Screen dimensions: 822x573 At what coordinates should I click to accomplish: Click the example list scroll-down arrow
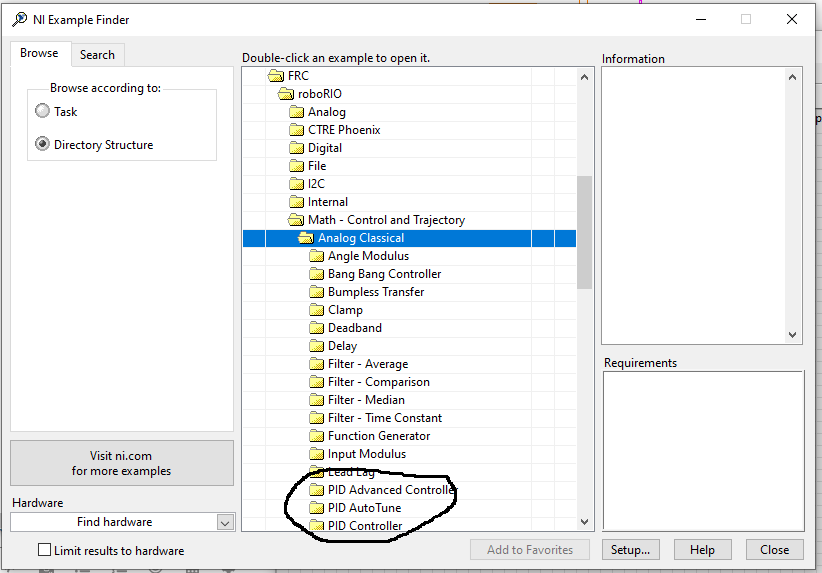coord(585,522)
